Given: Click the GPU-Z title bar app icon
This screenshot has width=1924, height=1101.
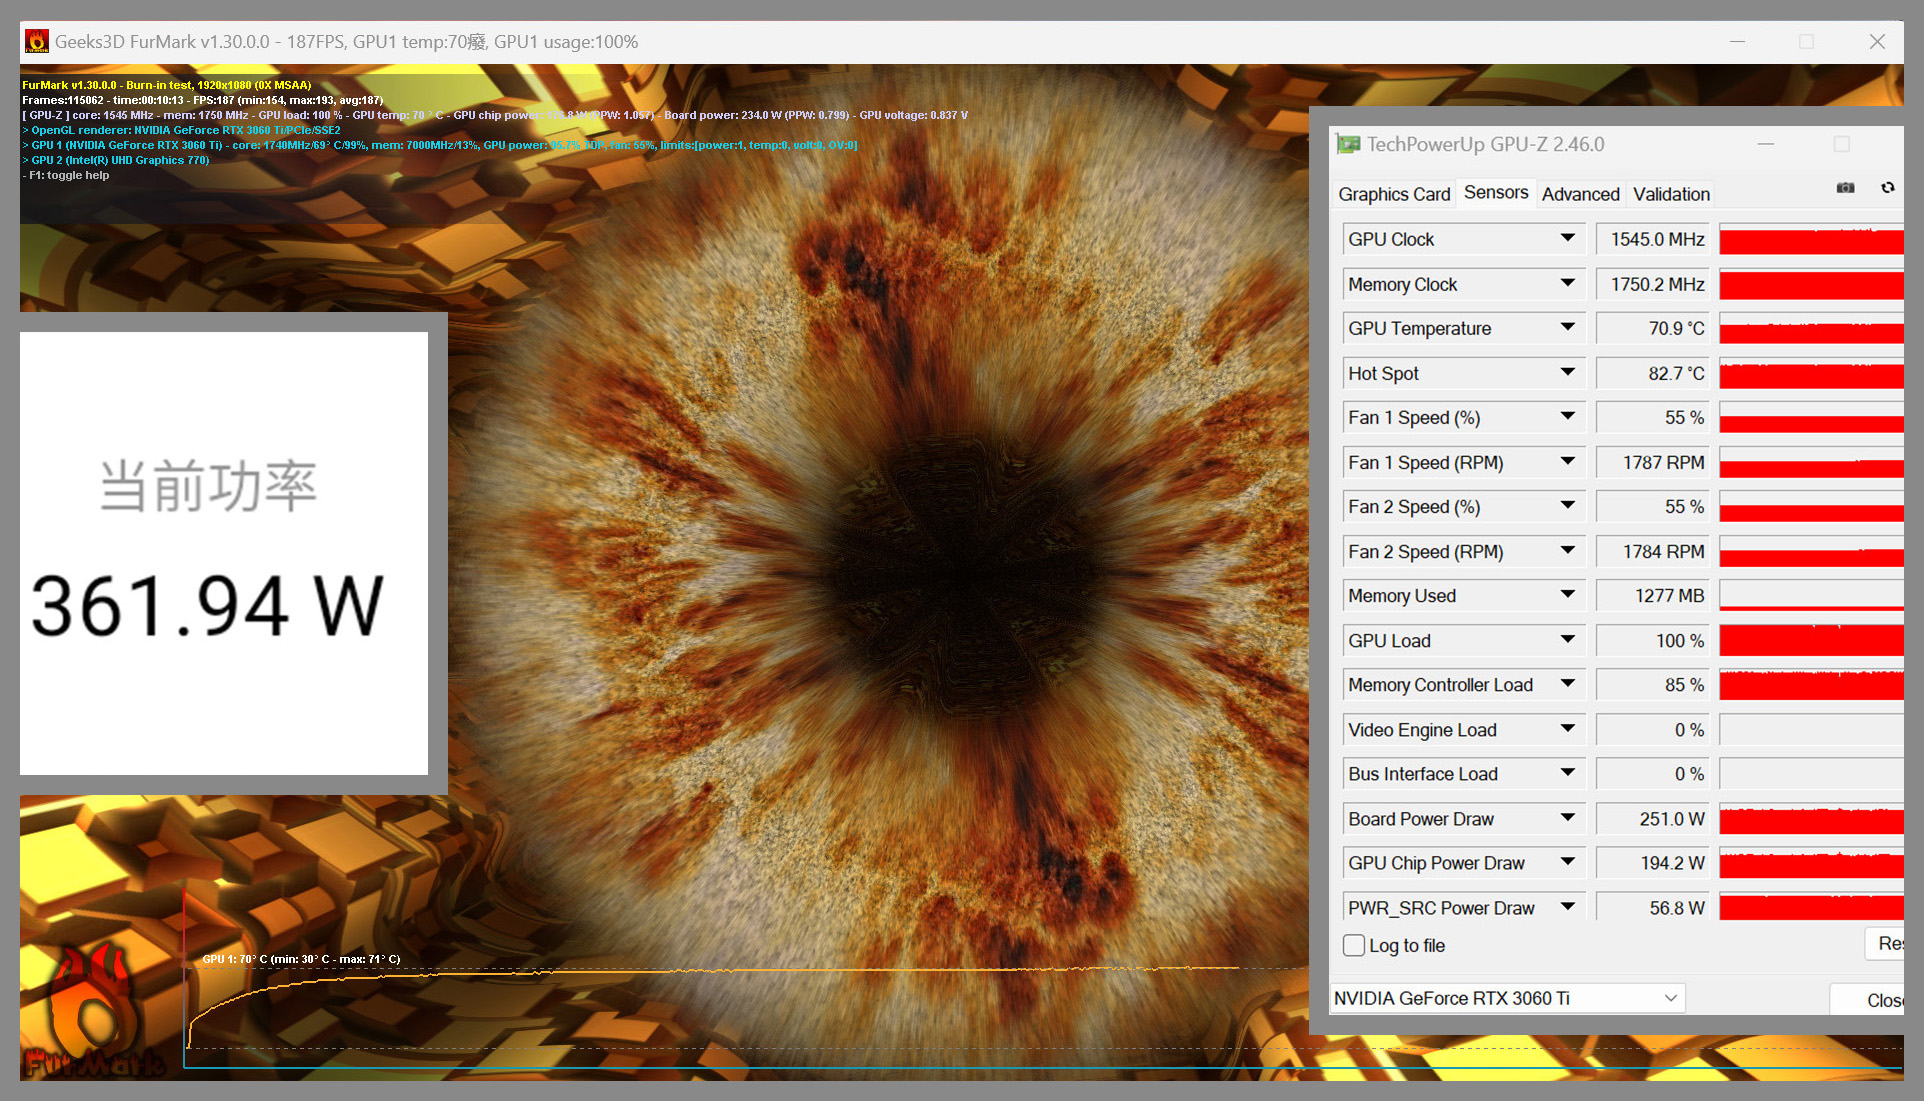Looking at the screenshot, I should tap(1348, 145).
